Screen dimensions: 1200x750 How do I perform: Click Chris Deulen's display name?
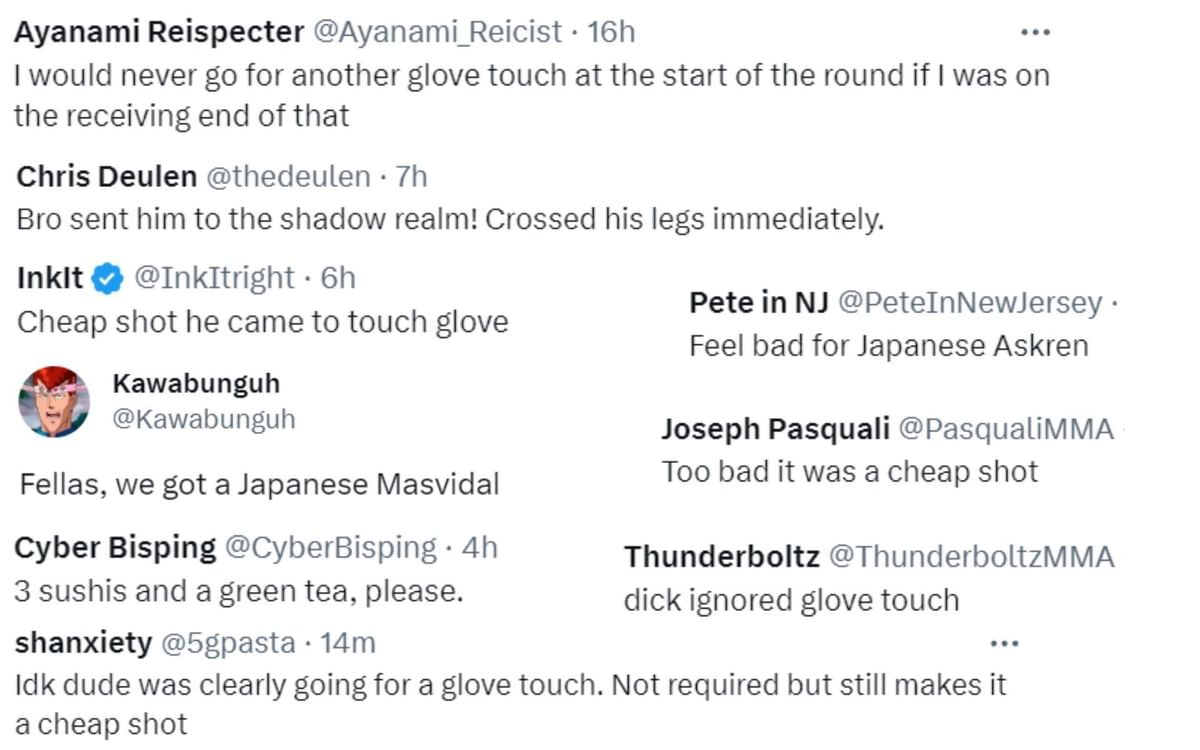pos(105,177)
